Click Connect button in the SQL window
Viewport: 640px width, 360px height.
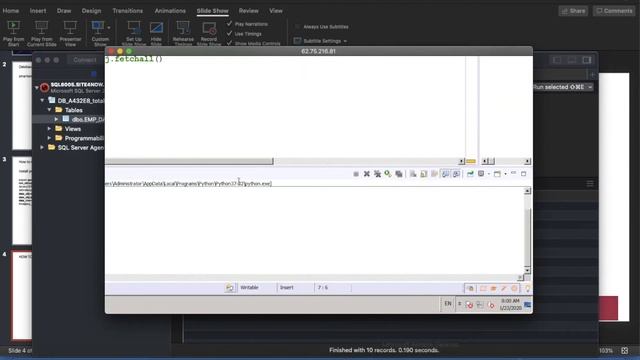[x=84, y=60]
